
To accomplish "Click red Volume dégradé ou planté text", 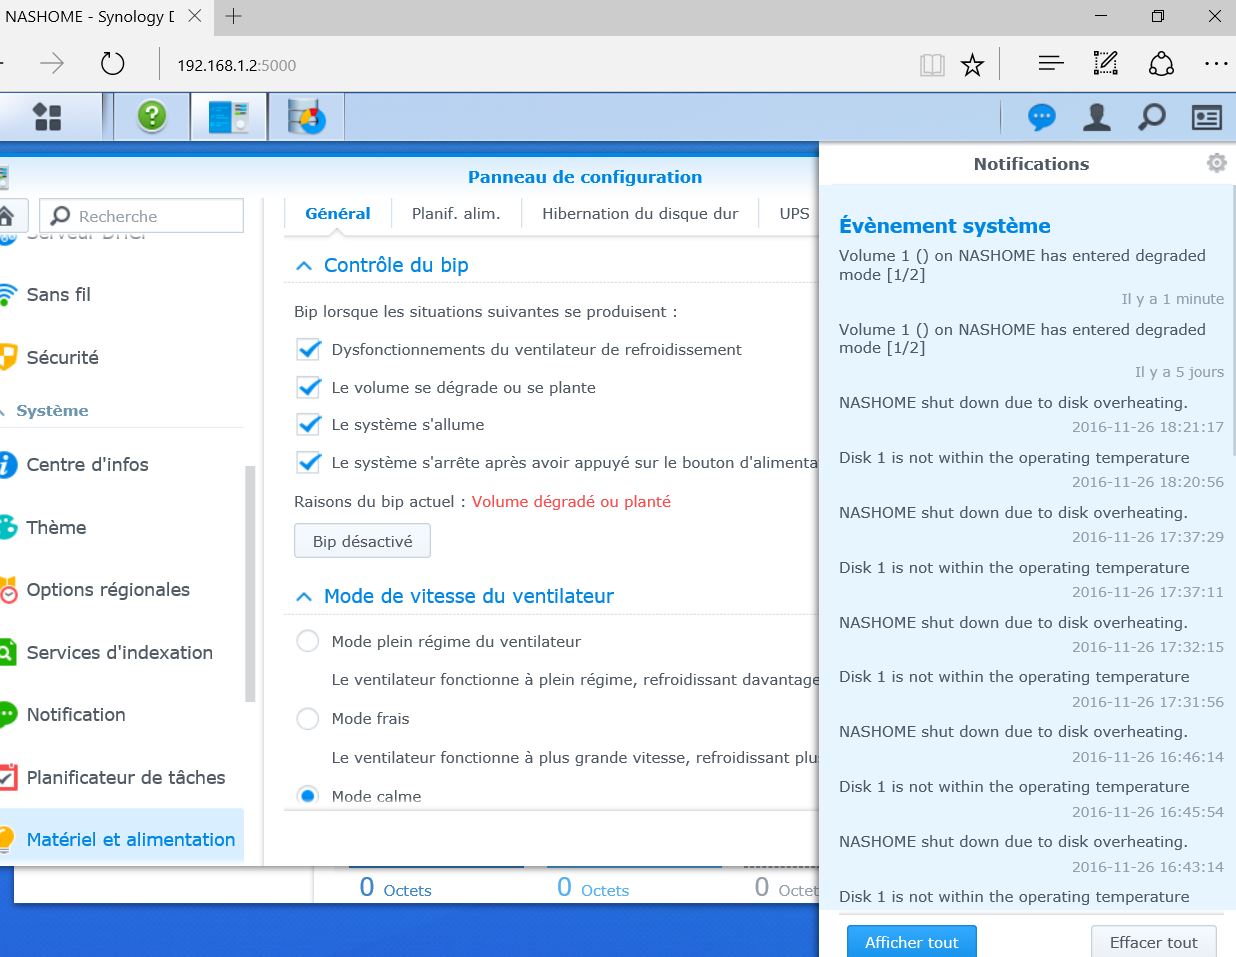I will [x=571, y=502].
